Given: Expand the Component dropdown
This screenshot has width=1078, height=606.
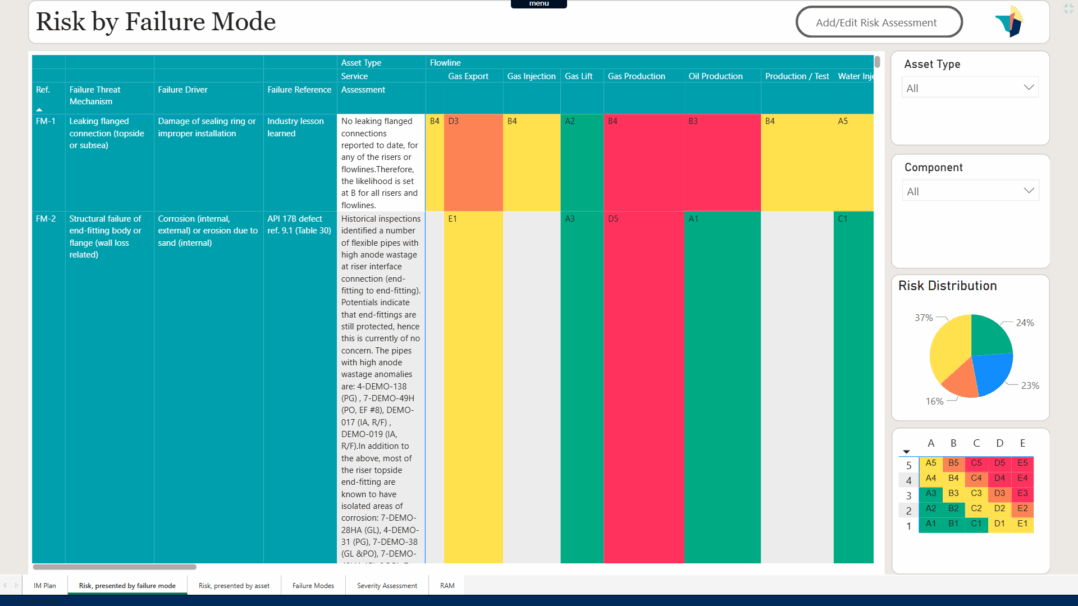Looking at the screenshot, I should point(970,191).
